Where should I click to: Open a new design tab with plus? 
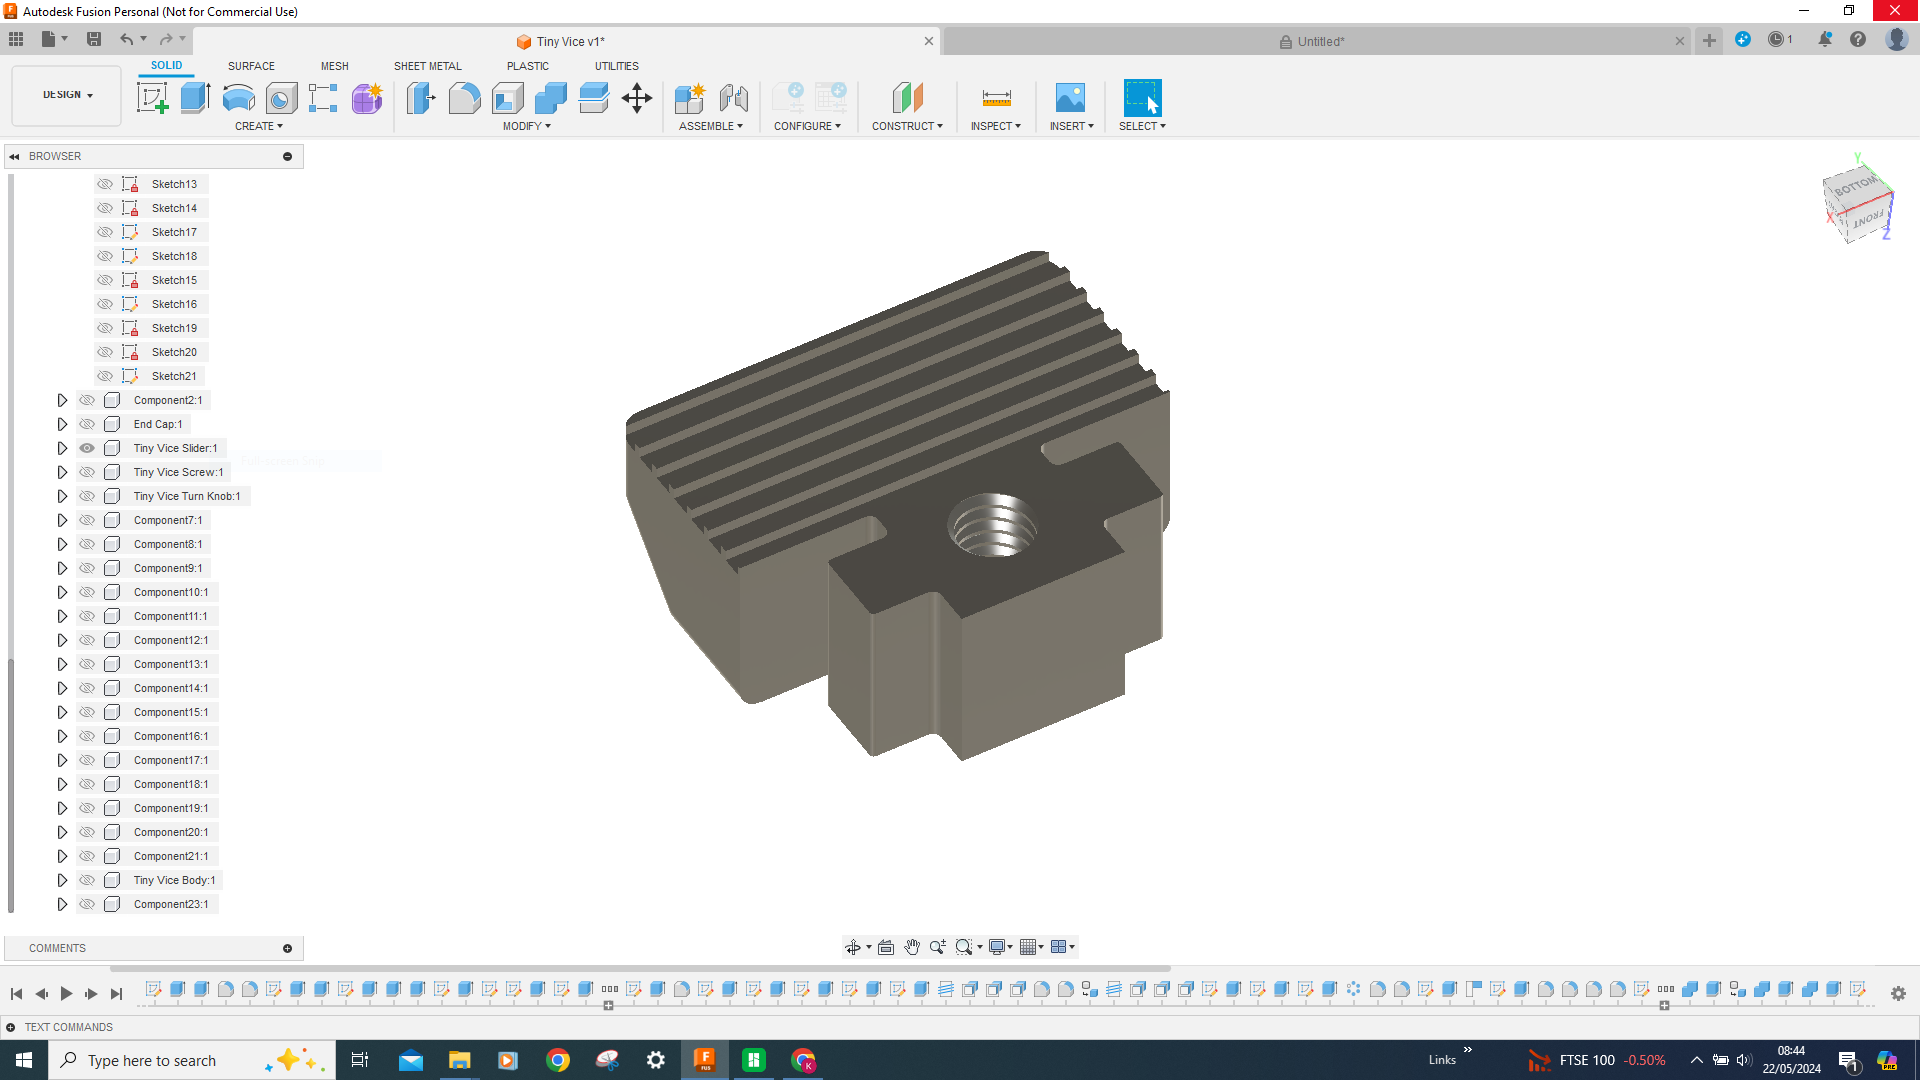tap(1709, 40)
